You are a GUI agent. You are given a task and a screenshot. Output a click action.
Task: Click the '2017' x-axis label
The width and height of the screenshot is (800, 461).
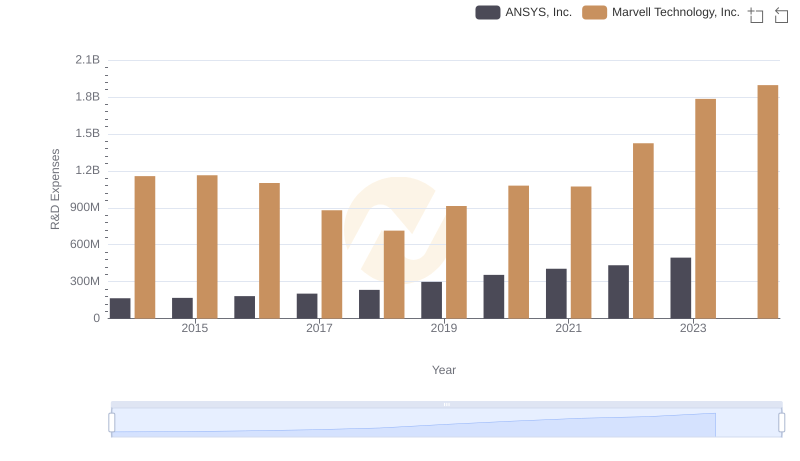pyautogui.click(x=319, y=328)
